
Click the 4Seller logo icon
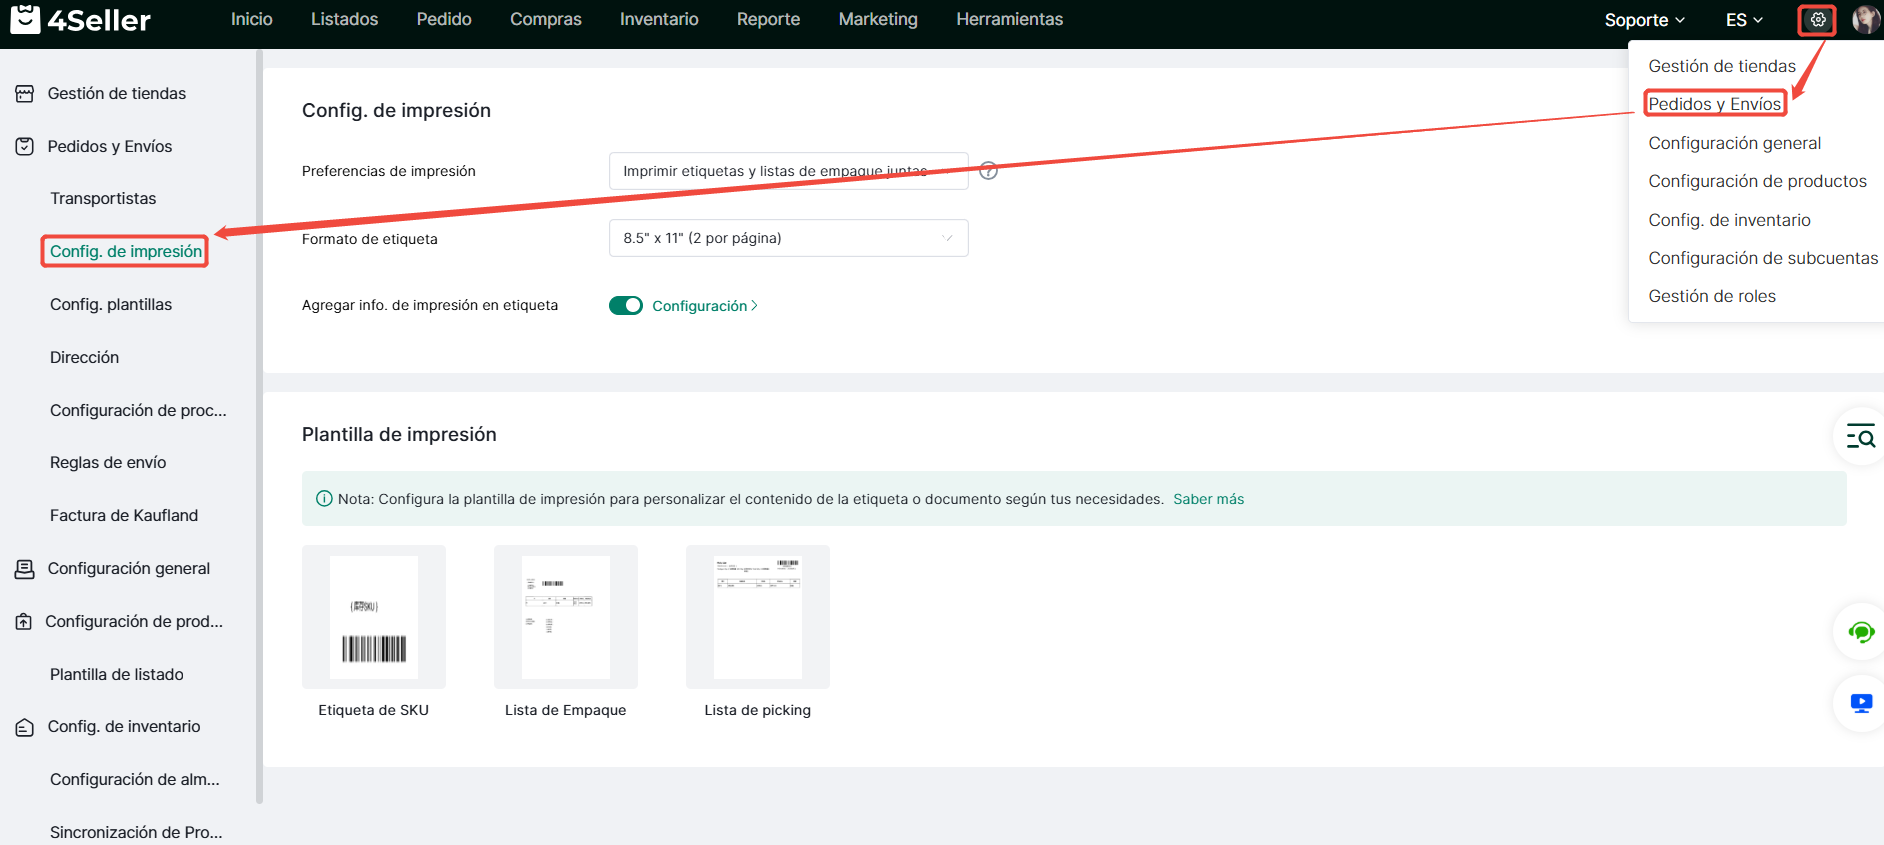[25, 19]
